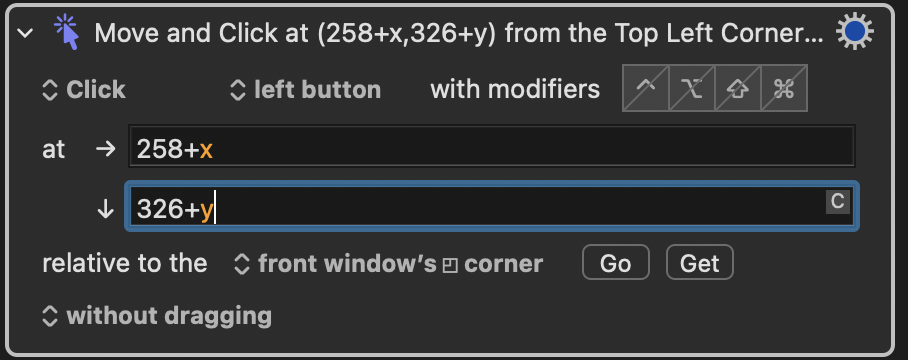The height and width of the screenshot is (360, 908).
Task: Click the down arrow vertical icon
Action: (x=105, y=210)
